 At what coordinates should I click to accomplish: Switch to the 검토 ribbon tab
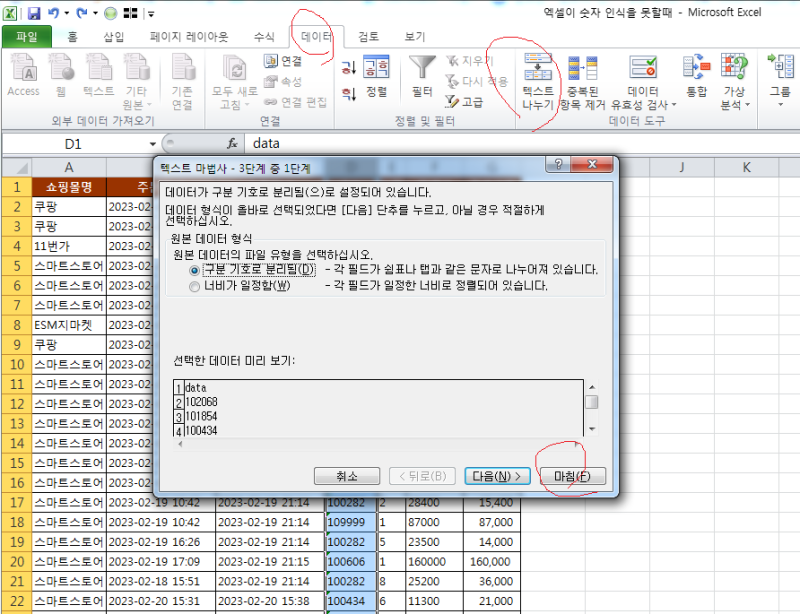(369, 33)
